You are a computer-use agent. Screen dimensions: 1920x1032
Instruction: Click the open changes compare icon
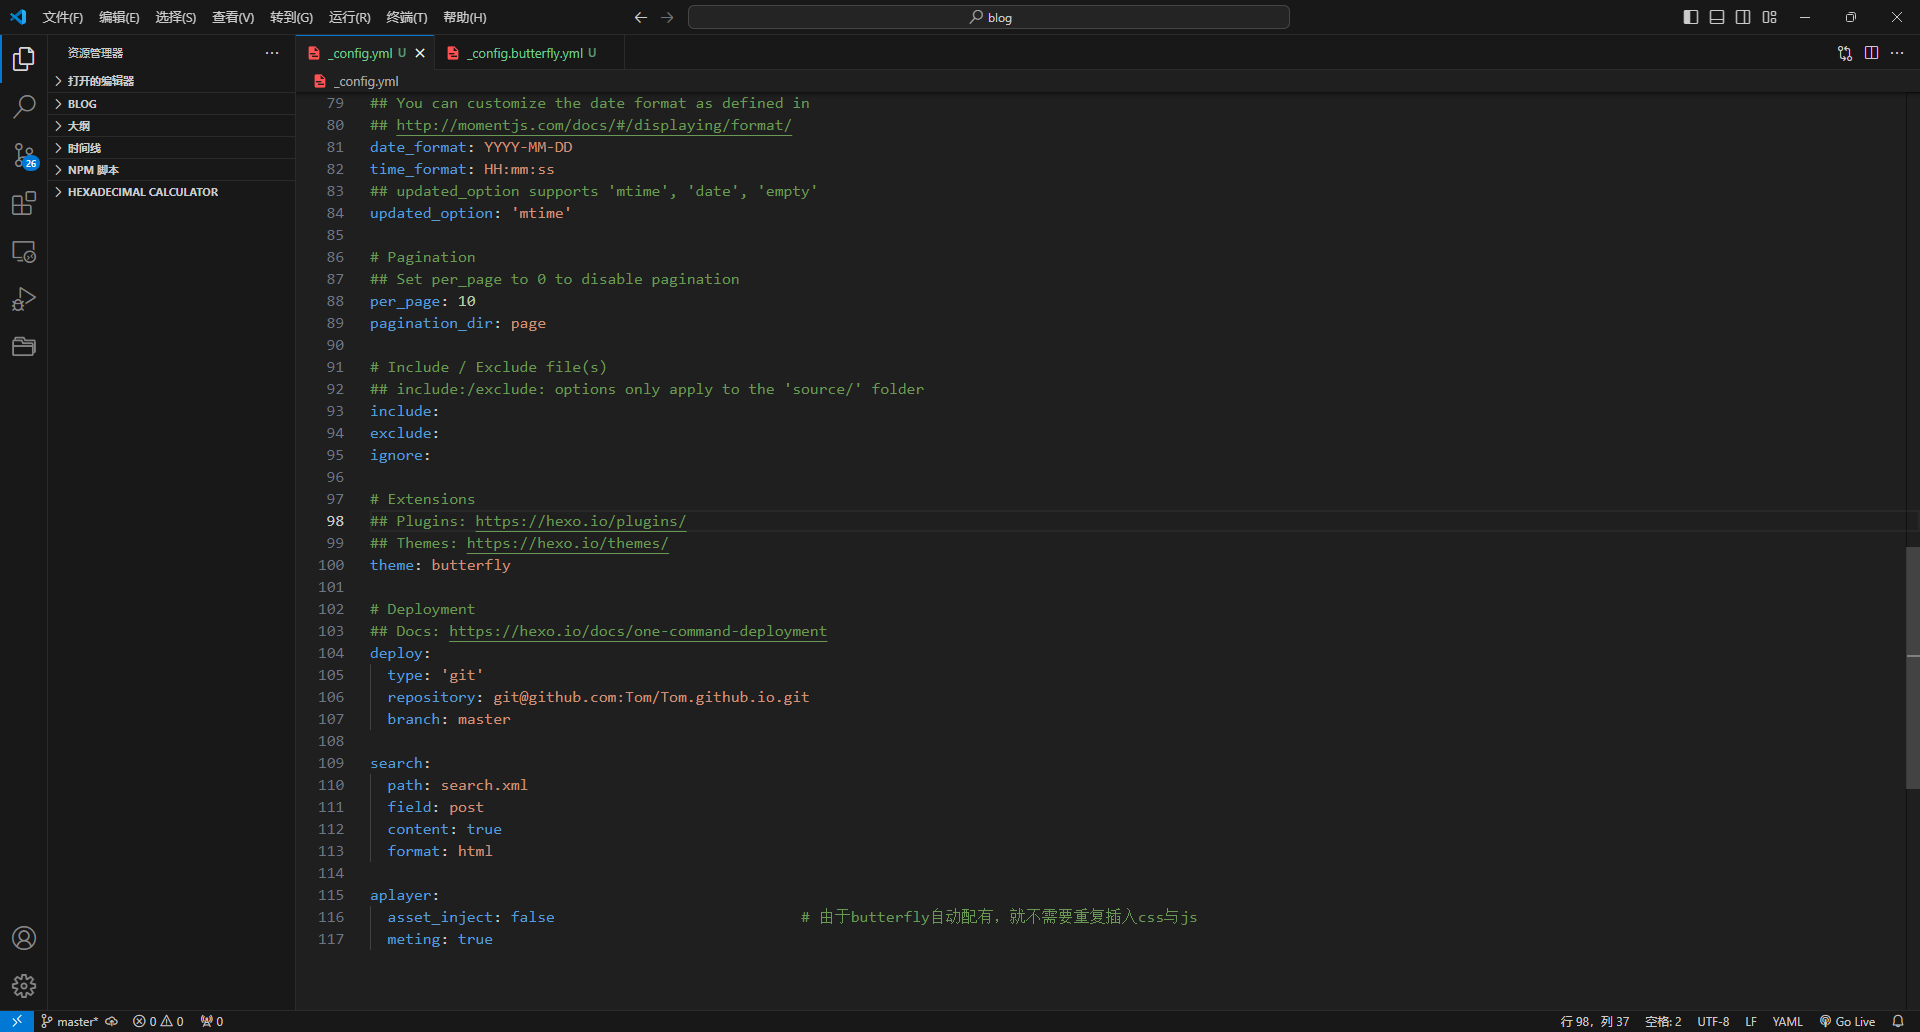tap(1845, 53)
